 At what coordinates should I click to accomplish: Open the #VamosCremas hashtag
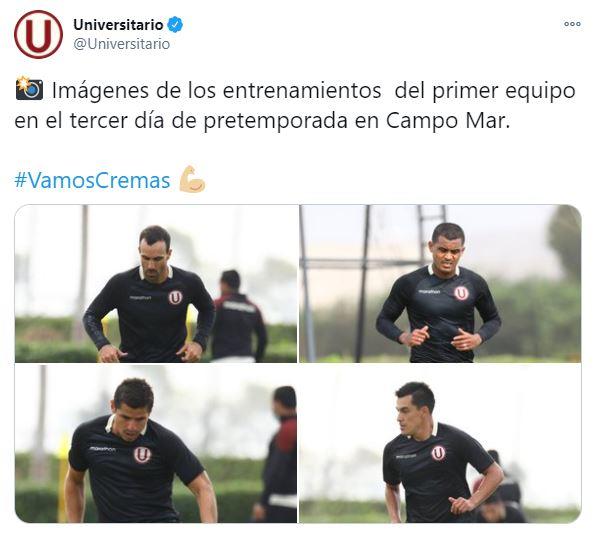[x=92, y=180]
